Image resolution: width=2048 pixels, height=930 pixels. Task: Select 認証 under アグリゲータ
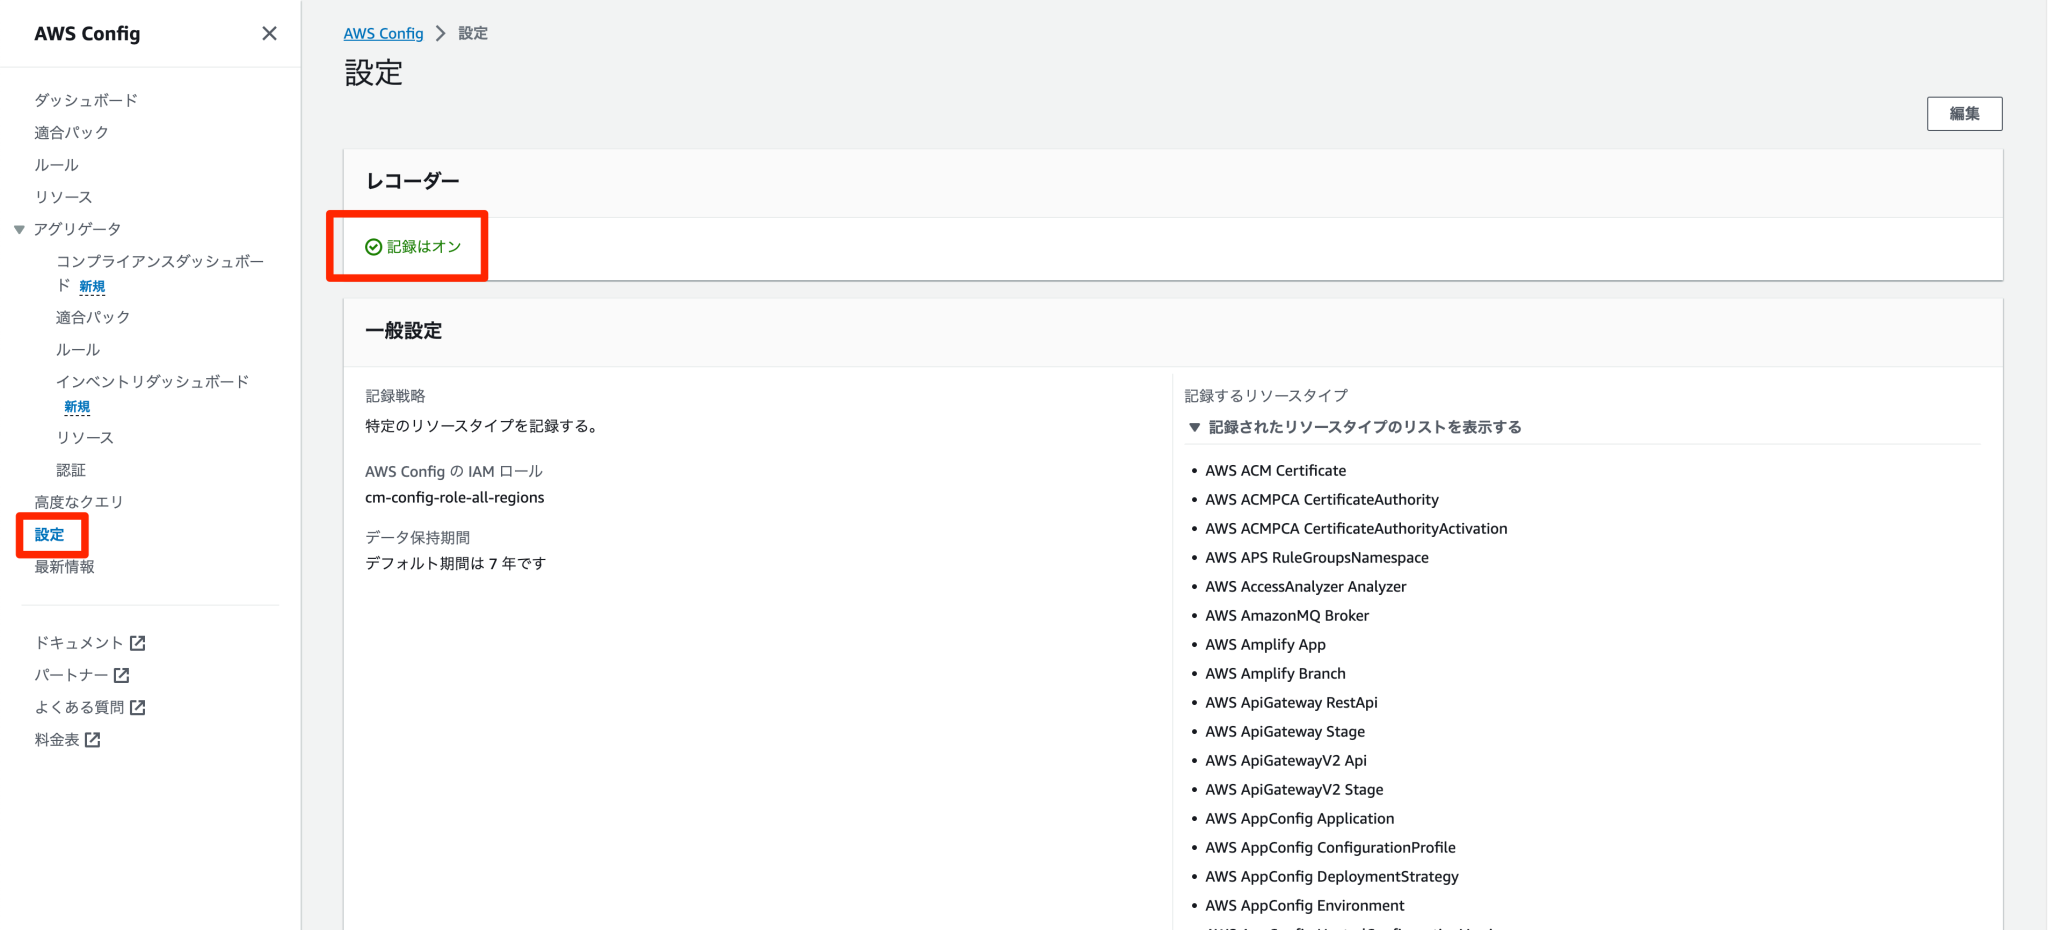click(71, 469)
